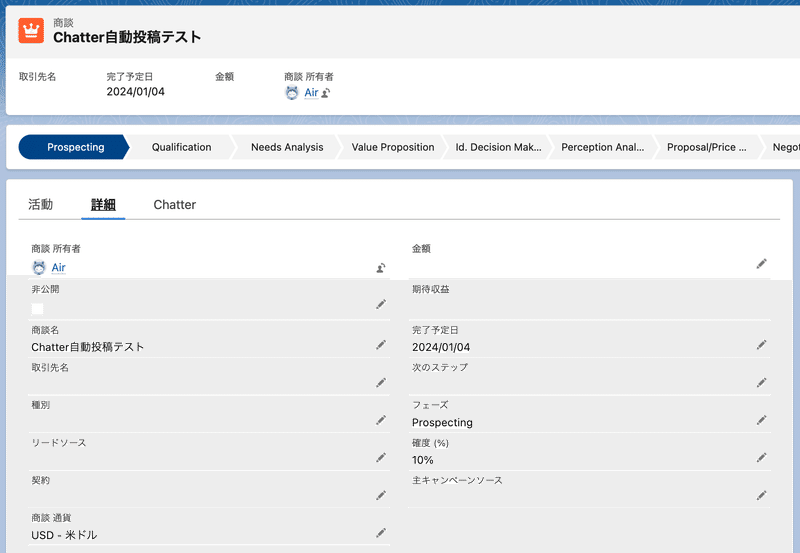Edit the 非公開 field with pencil icon
Viewport: 800px width, 553px height.
(381, 305)
